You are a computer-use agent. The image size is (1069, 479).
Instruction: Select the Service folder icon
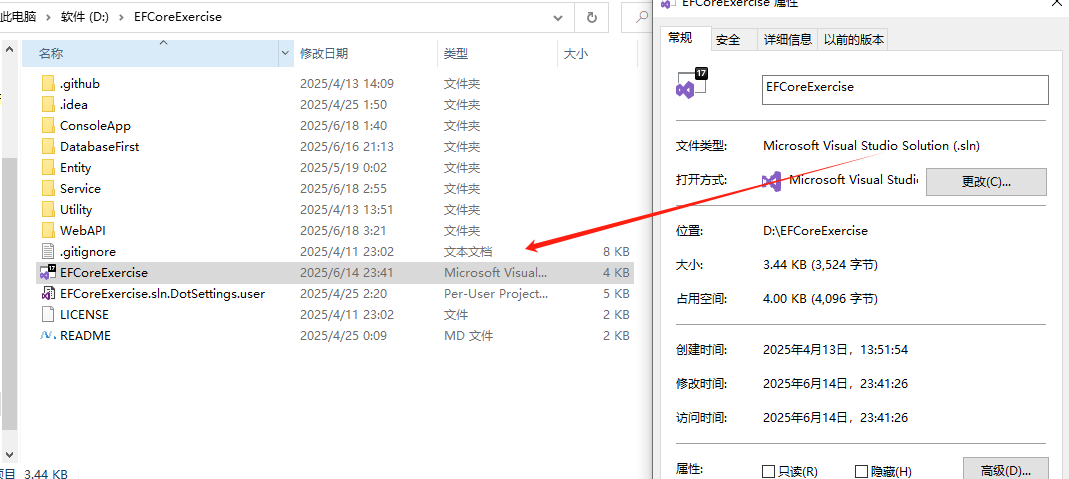pos(48,189)
